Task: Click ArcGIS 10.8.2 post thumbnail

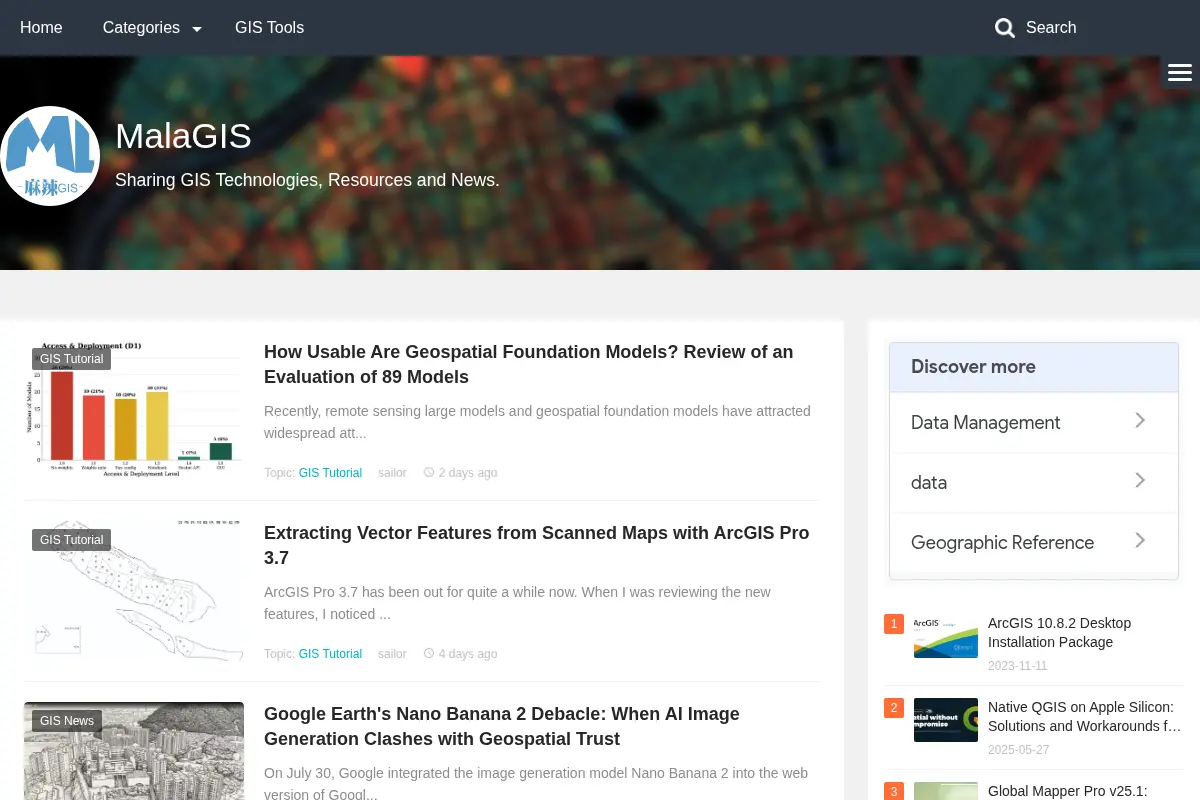Action: pyautogui.click(x=946, y=636)
